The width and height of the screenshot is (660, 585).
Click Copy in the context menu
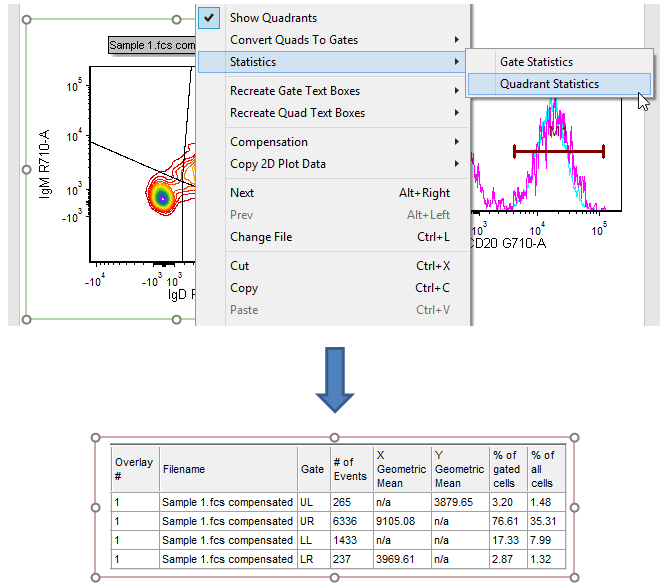tap(244, 288)
